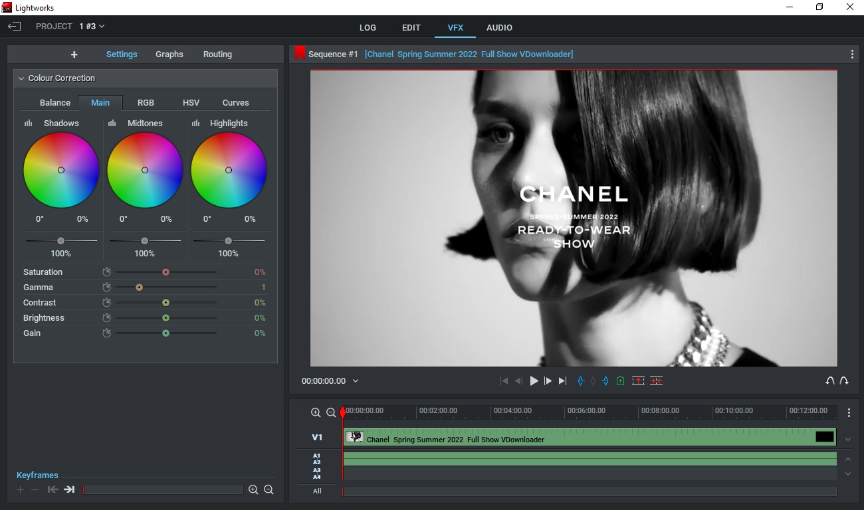Clear marks using the middle diamond icon
Viewport: 864px width, 510px height.
point(593,381)
